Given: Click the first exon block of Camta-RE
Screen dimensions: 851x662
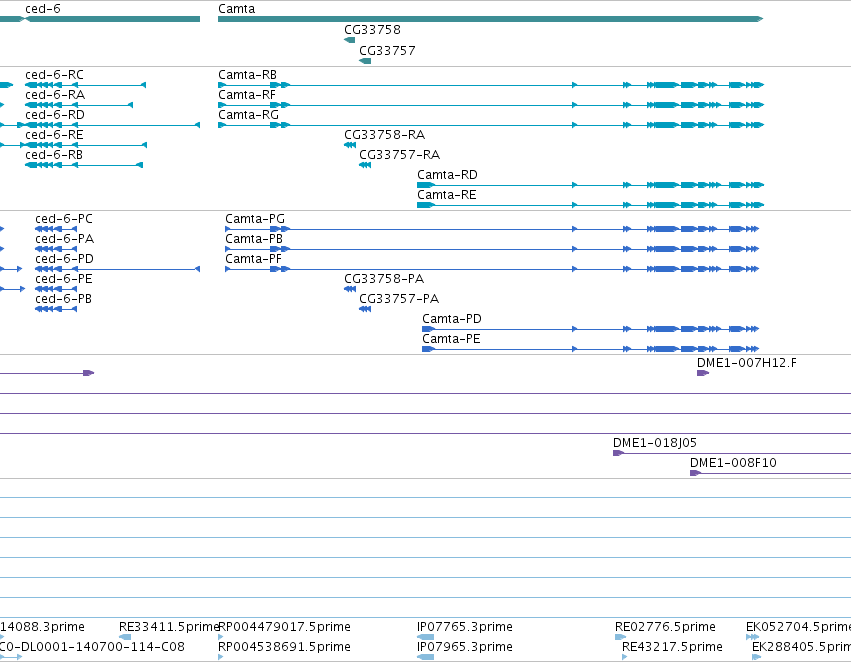Looking at the screenshot, I should pyautogui.click(x=426, y=205).
